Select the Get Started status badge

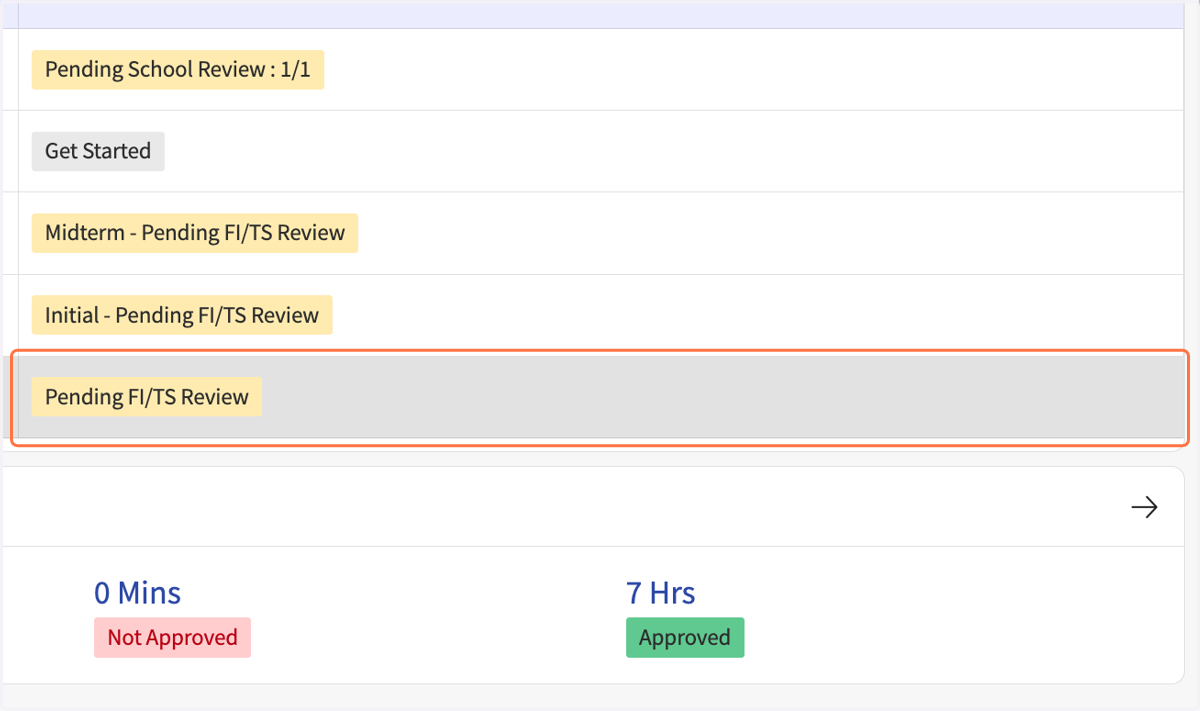tap(98, 152)
